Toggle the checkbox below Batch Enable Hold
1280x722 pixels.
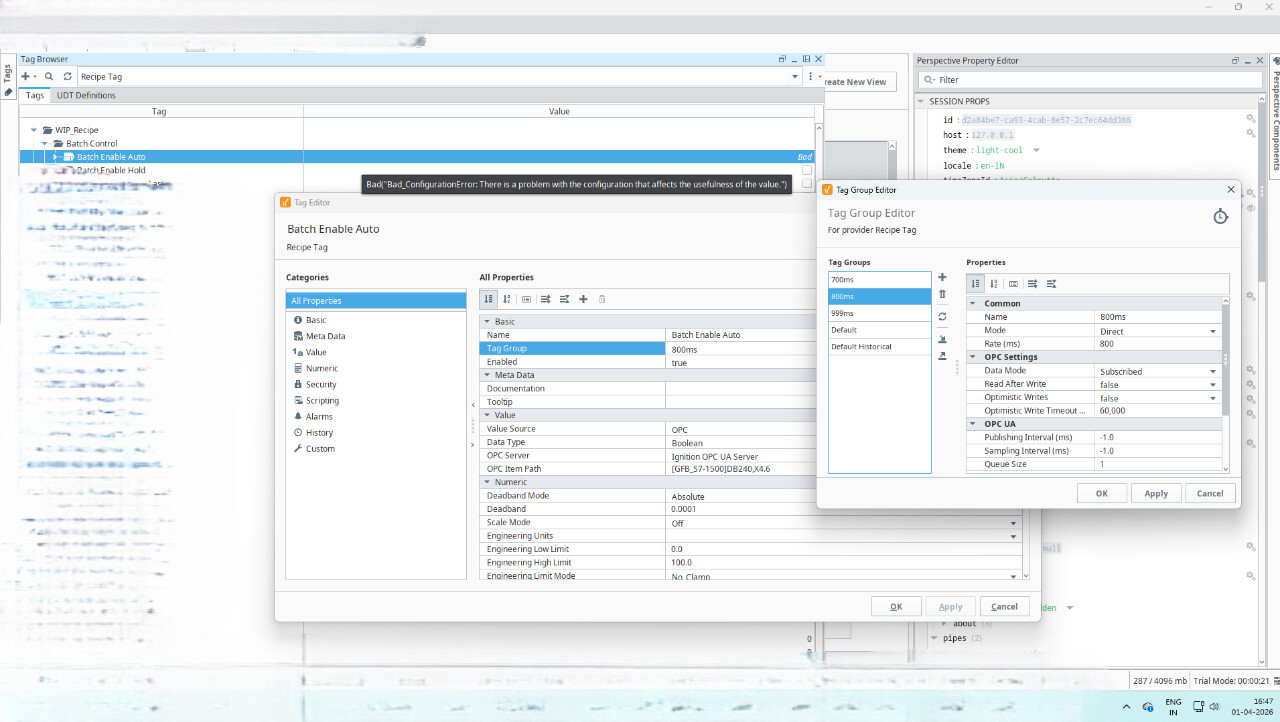(807, 184)
